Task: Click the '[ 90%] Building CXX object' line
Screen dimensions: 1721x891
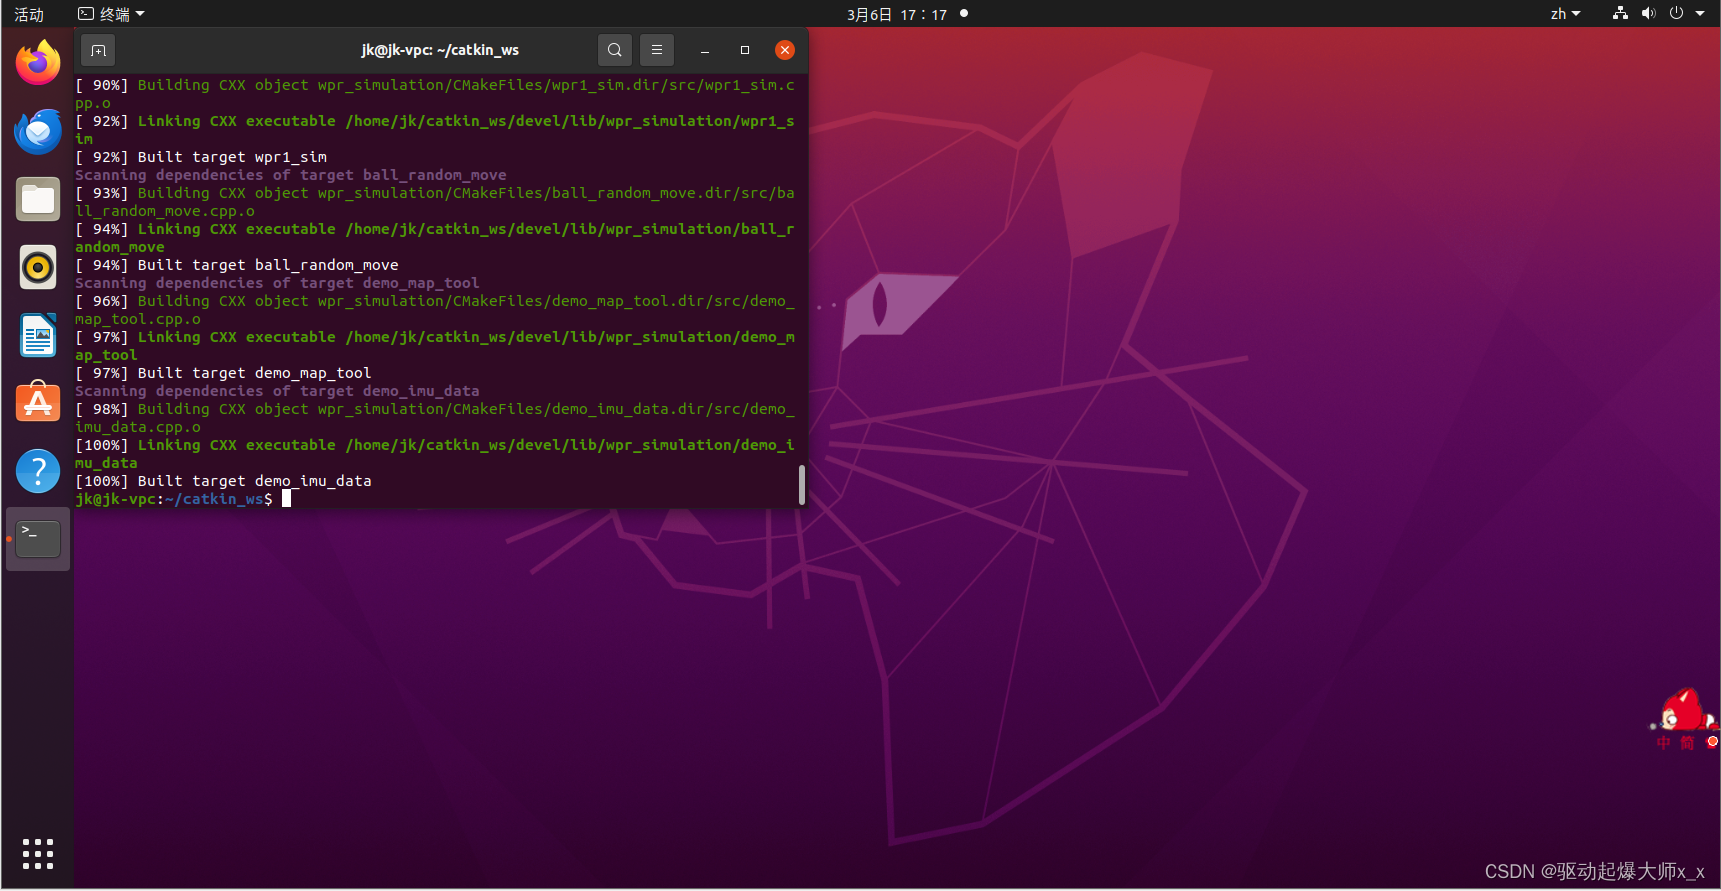Action: [435, 94]
